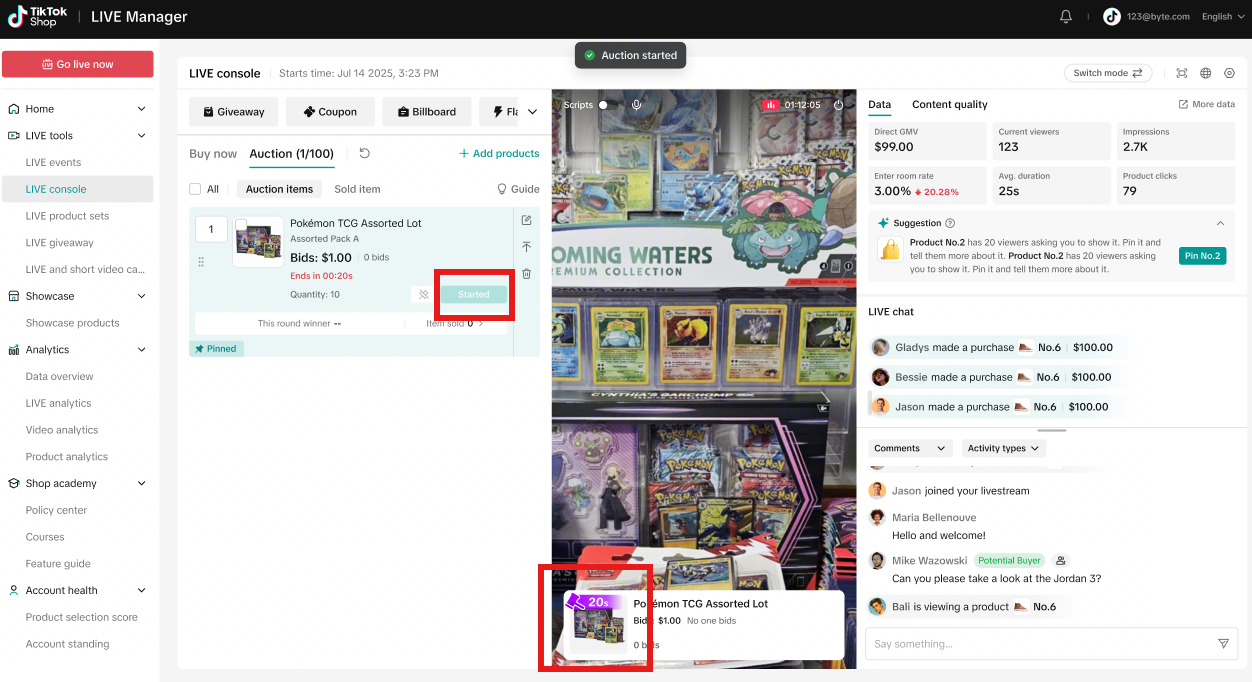
Task: Click Gladys's avatar in LIVE chat
Action: 881,347
